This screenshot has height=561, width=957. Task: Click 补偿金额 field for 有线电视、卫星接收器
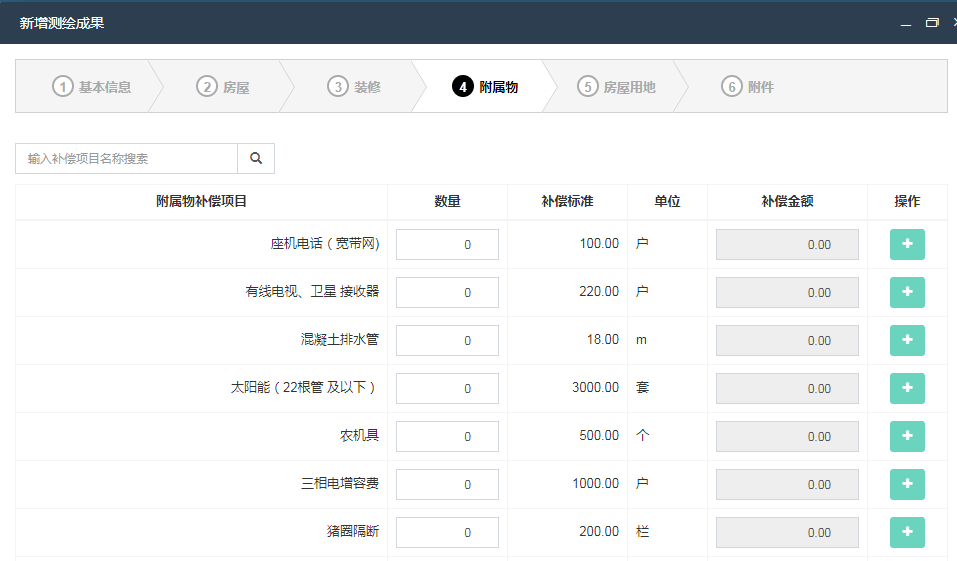point(787,292)
